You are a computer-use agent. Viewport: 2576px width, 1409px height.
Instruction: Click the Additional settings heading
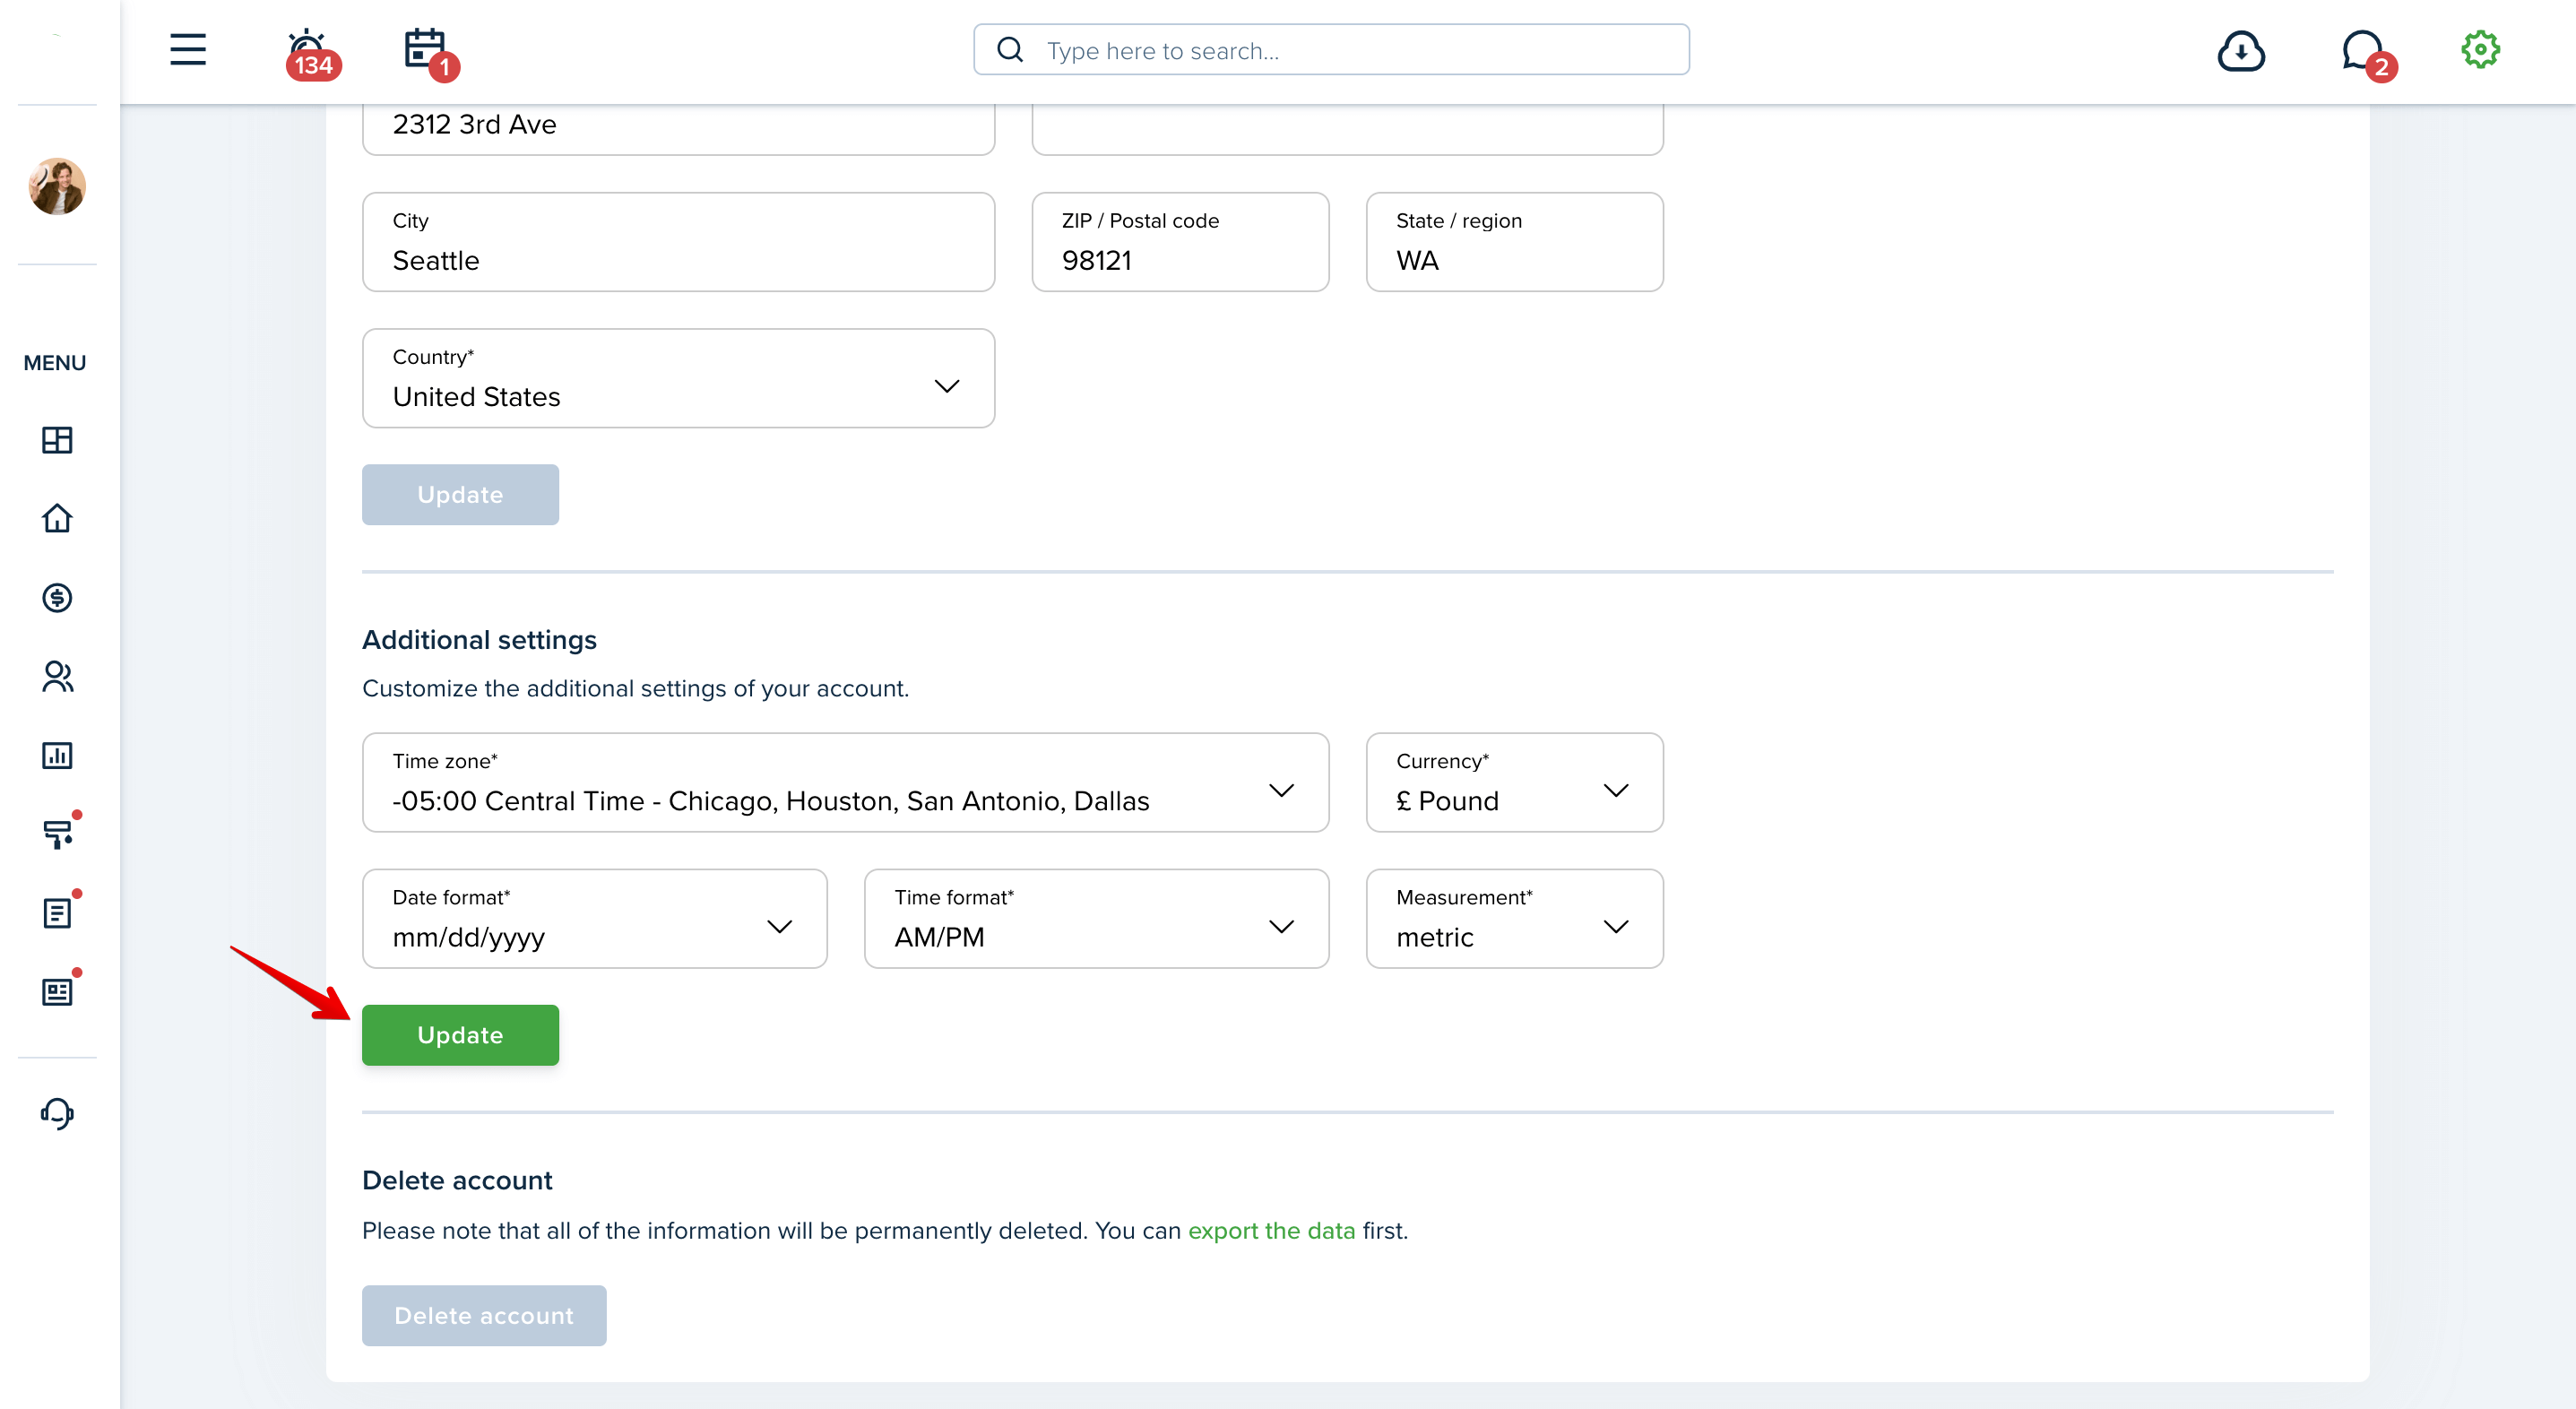[479, 640]
